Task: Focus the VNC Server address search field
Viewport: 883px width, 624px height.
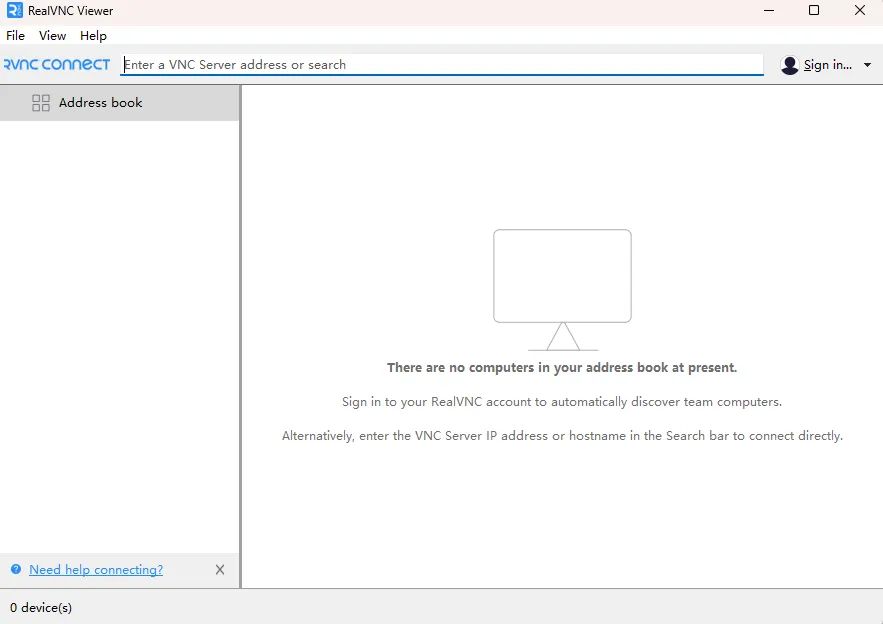Action: coord(440,65)
